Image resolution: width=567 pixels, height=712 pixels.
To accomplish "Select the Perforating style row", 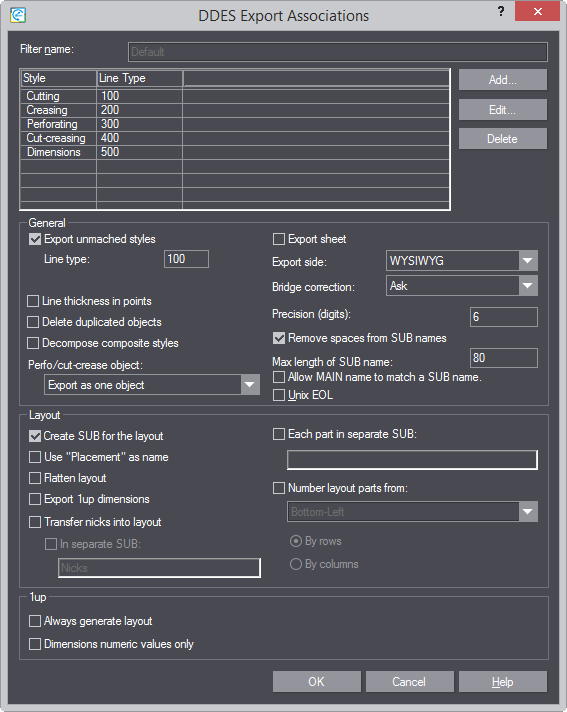I will (x=235, y=124).
